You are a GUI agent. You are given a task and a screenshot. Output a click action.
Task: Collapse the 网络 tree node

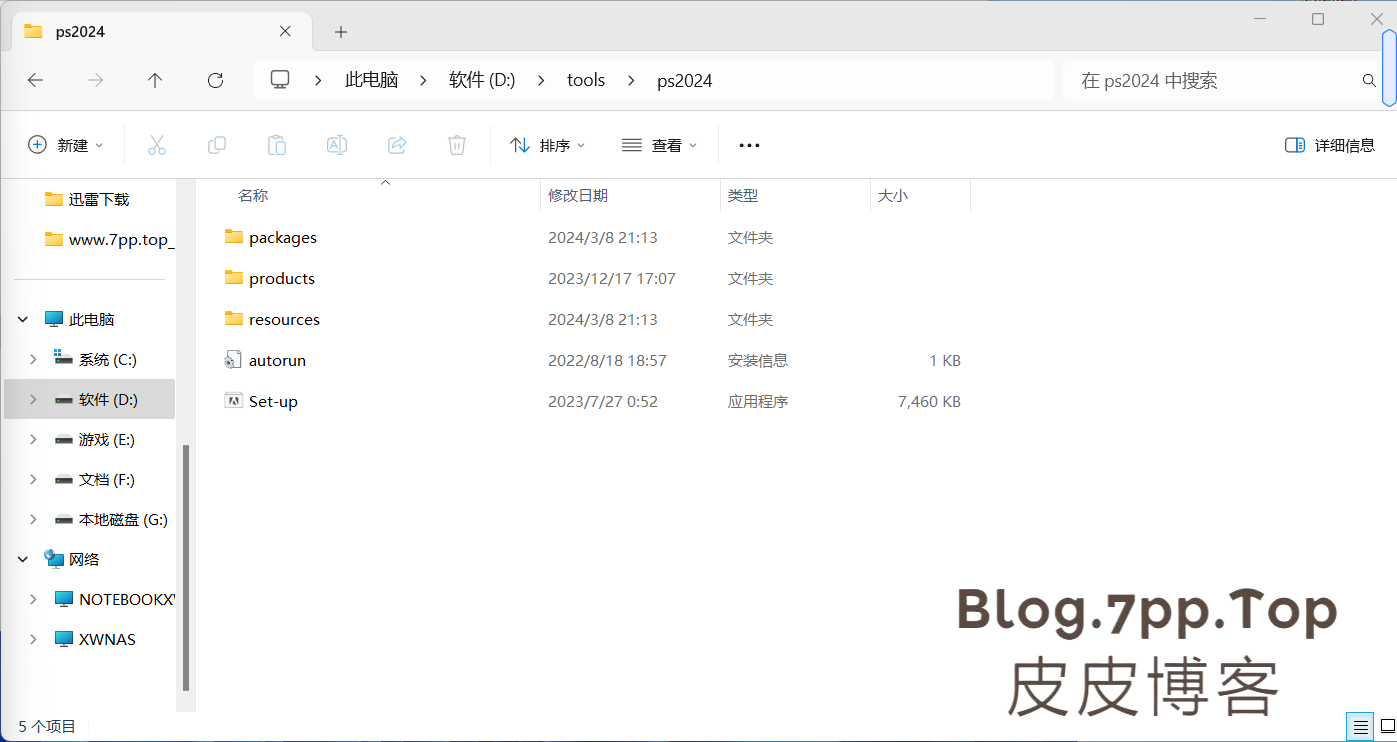(x=23, y=559)
